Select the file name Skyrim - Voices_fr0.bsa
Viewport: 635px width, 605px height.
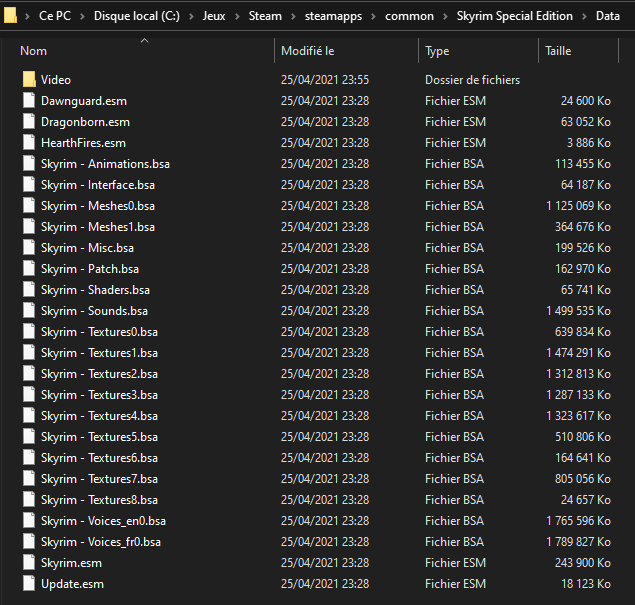tap(101, 542)
